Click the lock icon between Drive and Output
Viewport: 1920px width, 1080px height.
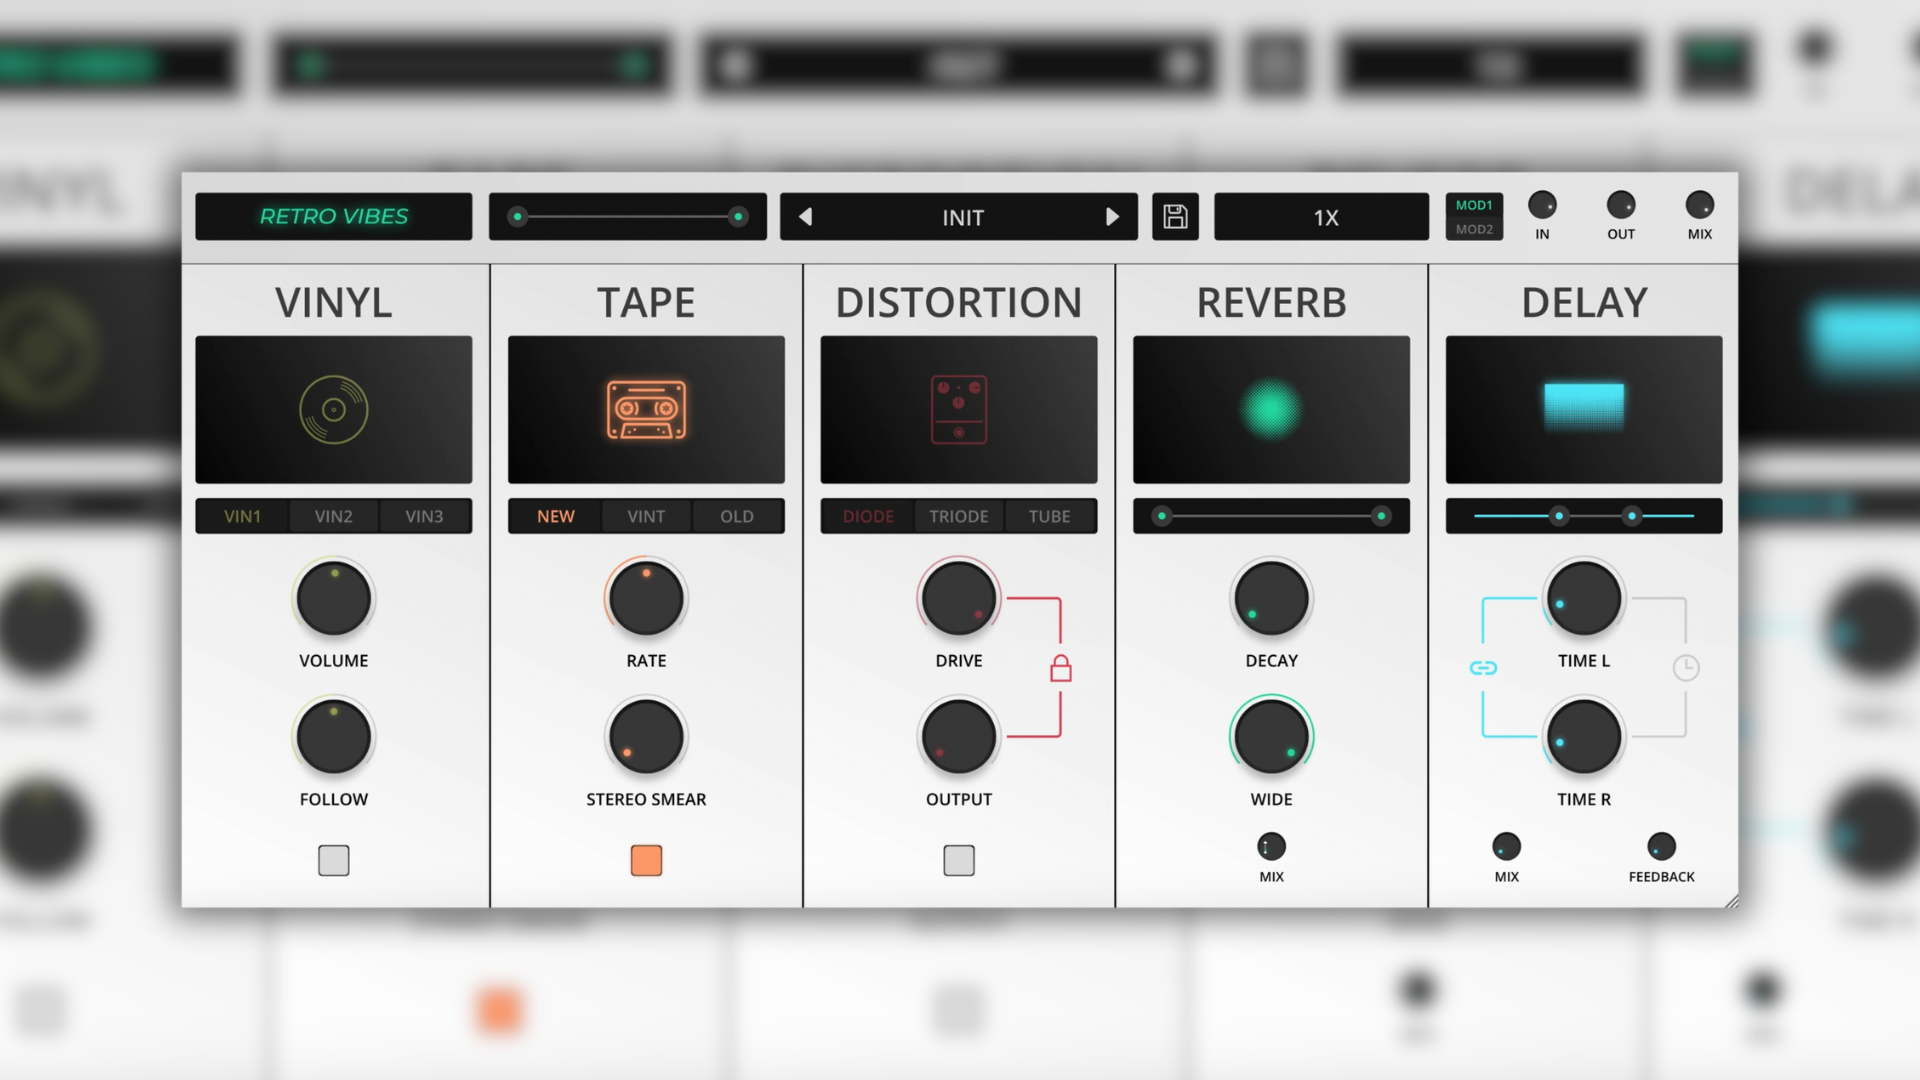tap(1060, 668)
